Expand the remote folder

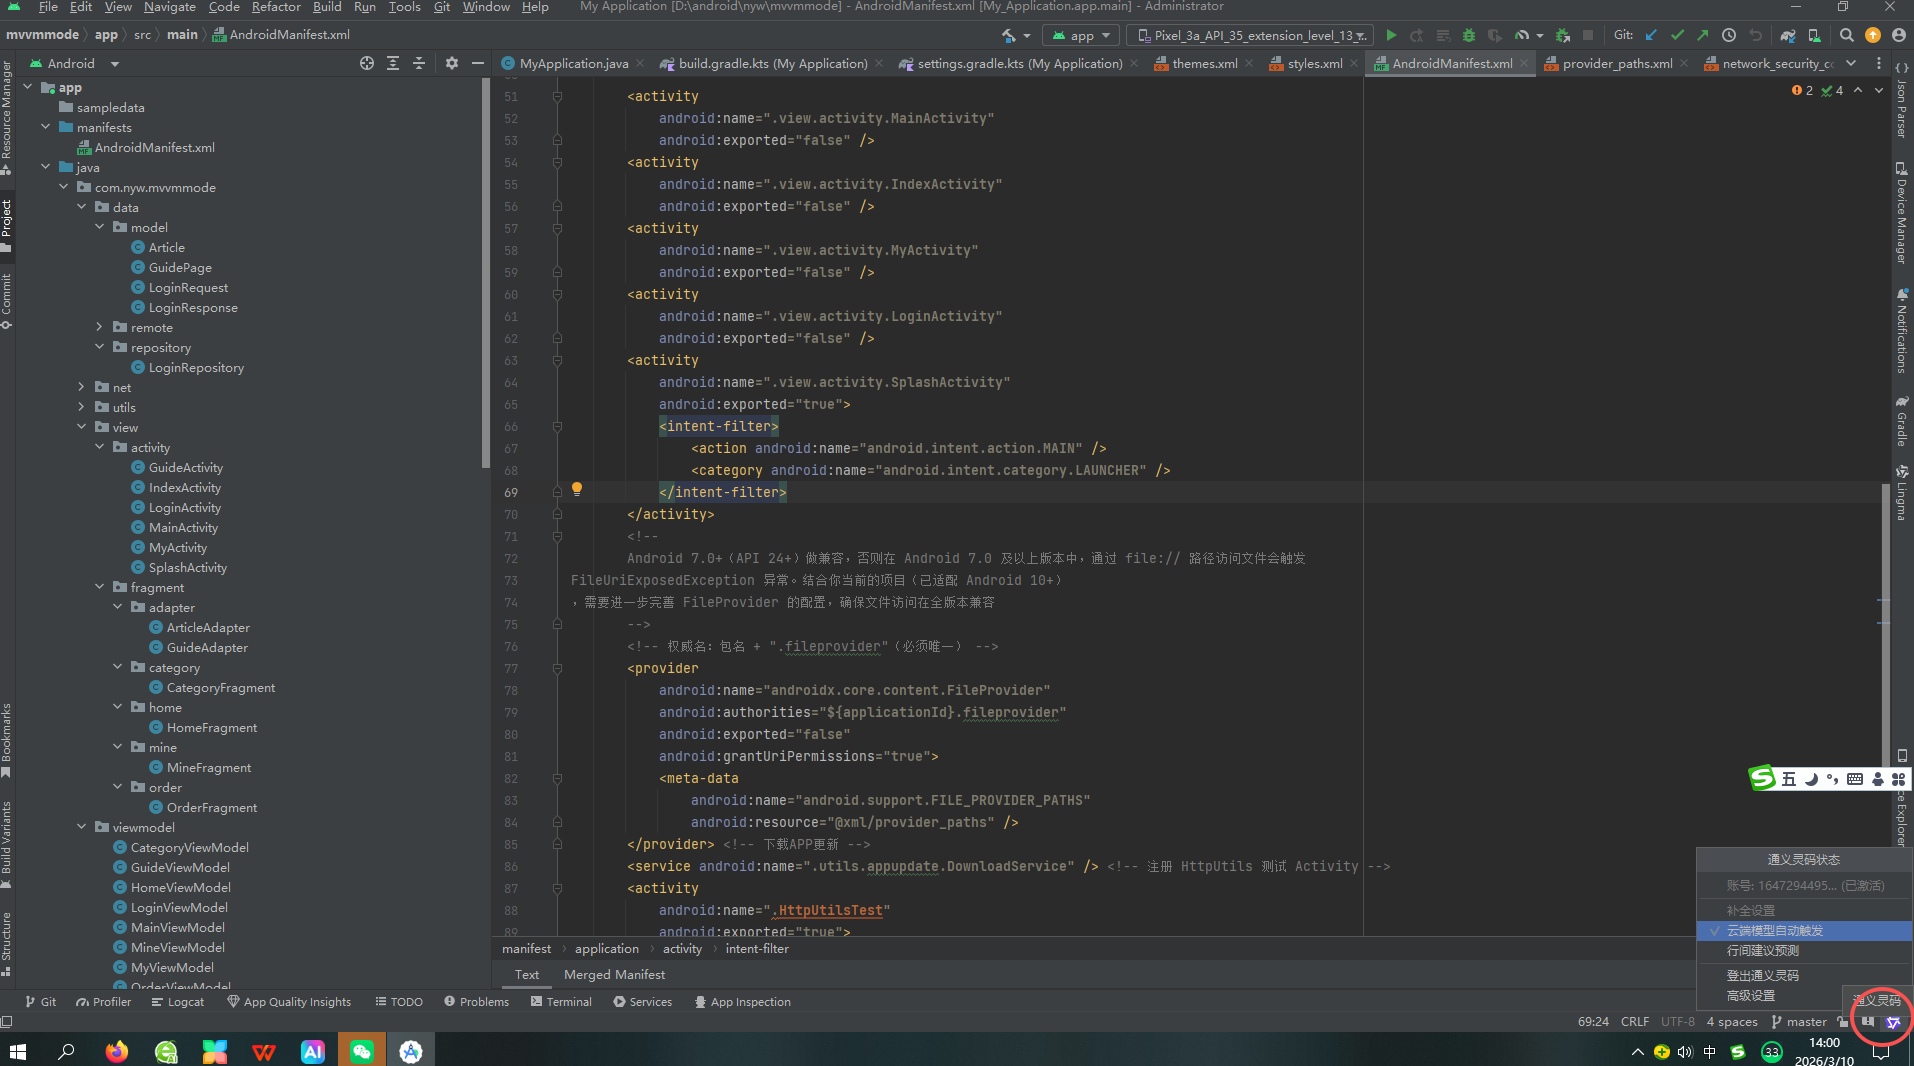[100, 327]
